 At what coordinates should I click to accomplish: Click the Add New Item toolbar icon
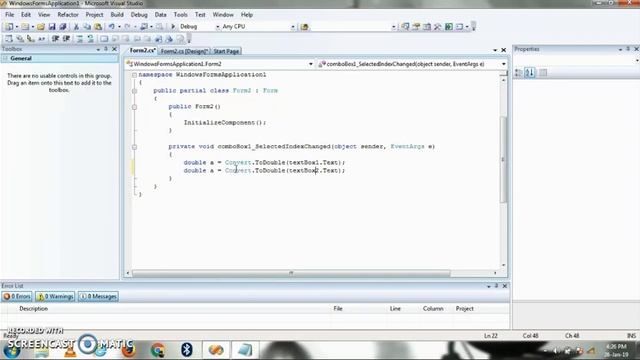pyautogui.click(x=25, y=27)
